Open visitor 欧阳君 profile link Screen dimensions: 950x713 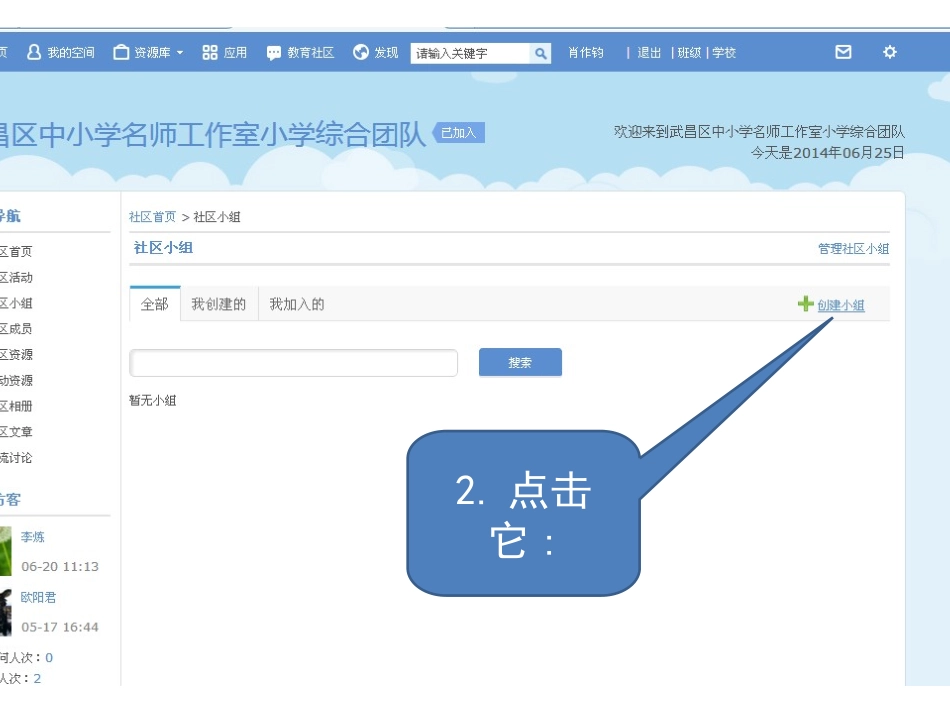pos(38,597)
